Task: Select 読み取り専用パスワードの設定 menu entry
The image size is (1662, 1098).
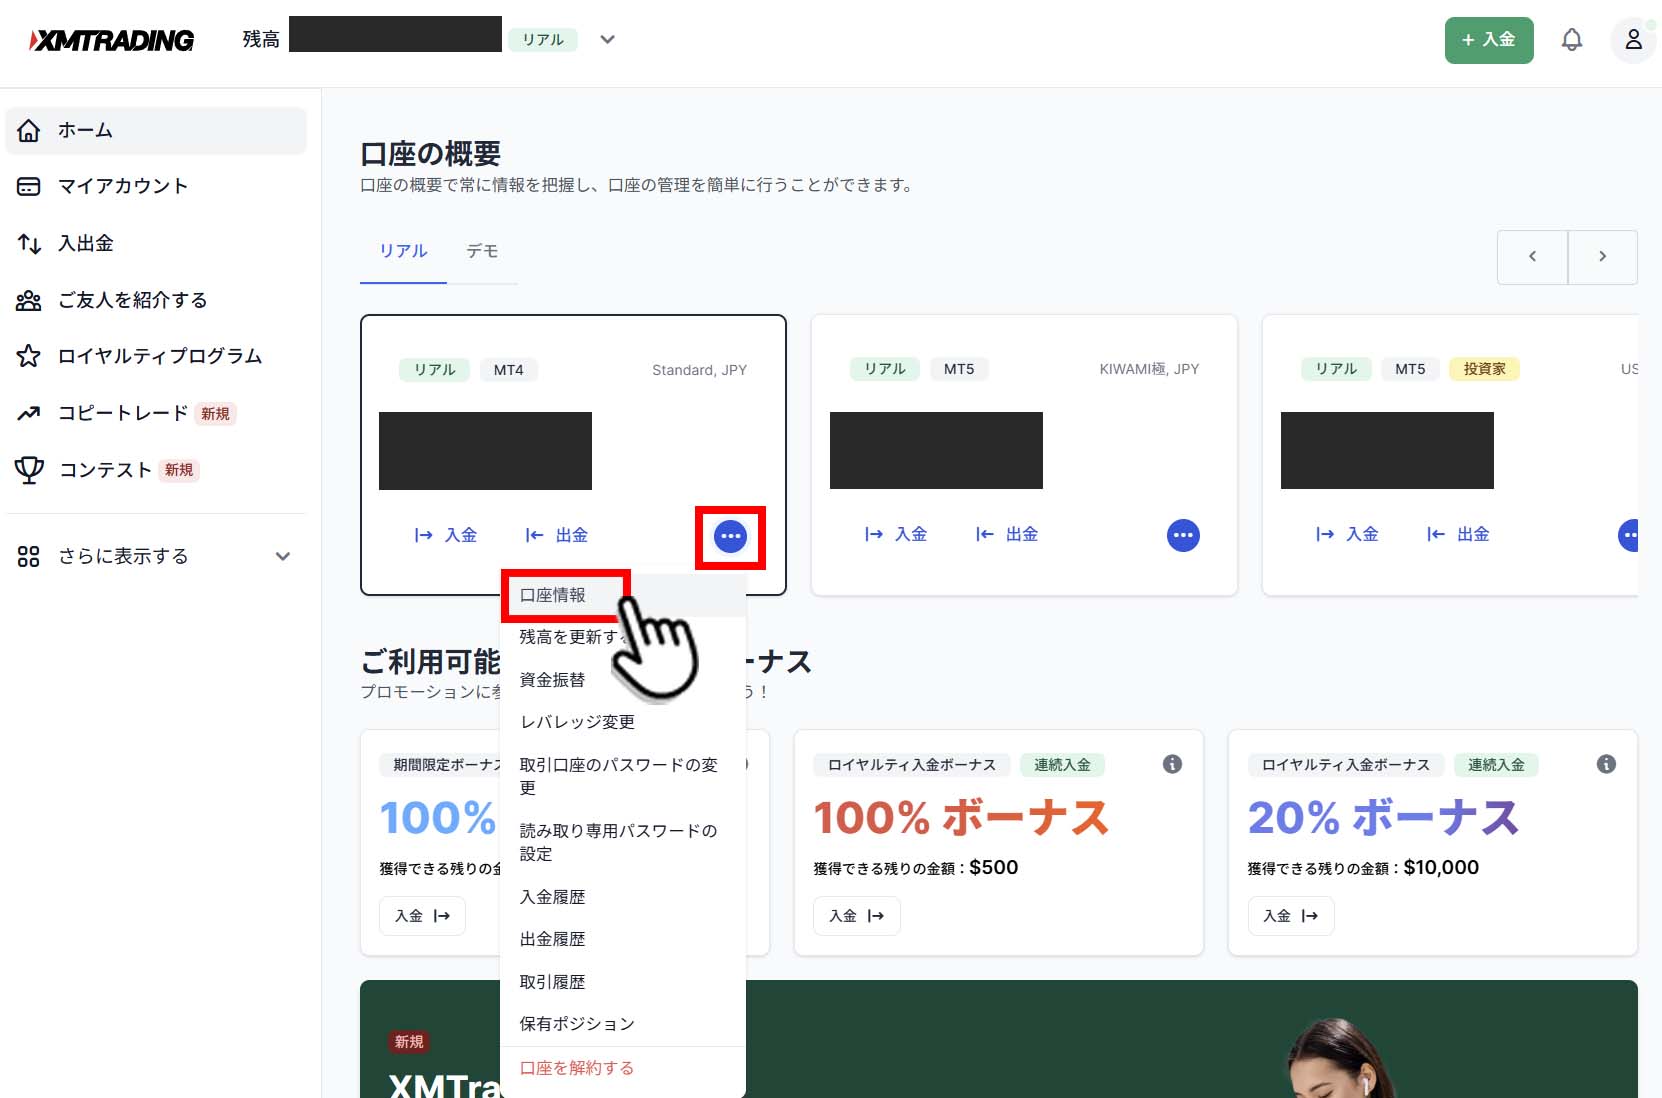Action: click(623, 842)
